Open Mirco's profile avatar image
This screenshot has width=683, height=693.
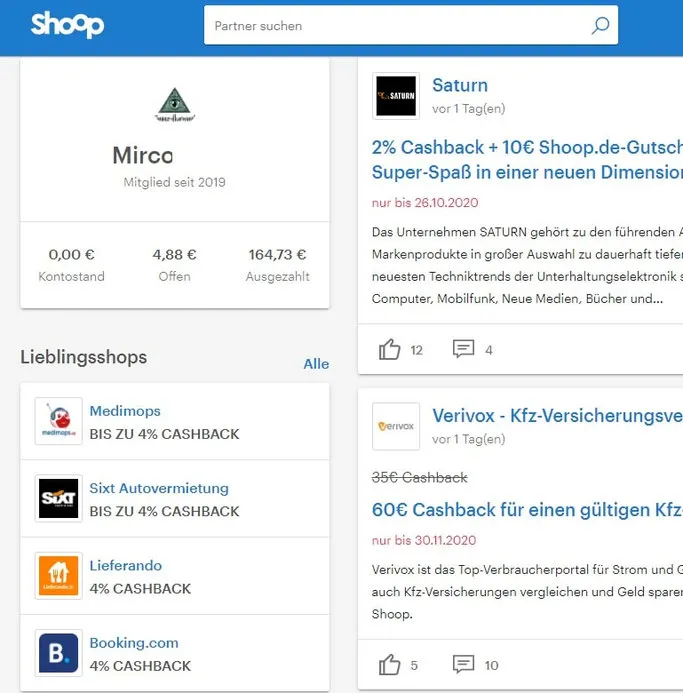[175, 105]
